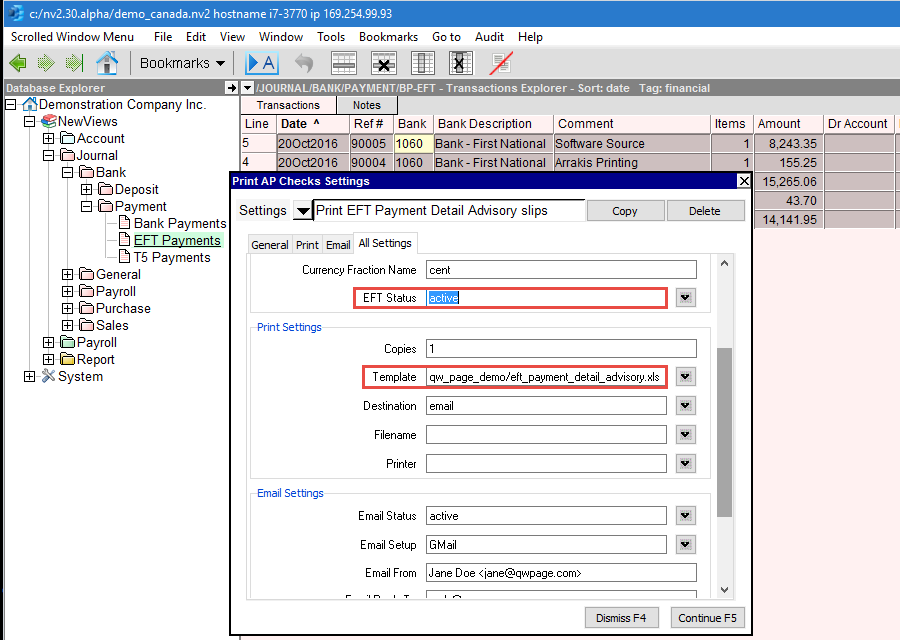900x640 pixels.
Task: Open the Template field dropdown arrow
Action: click(685, 377)
